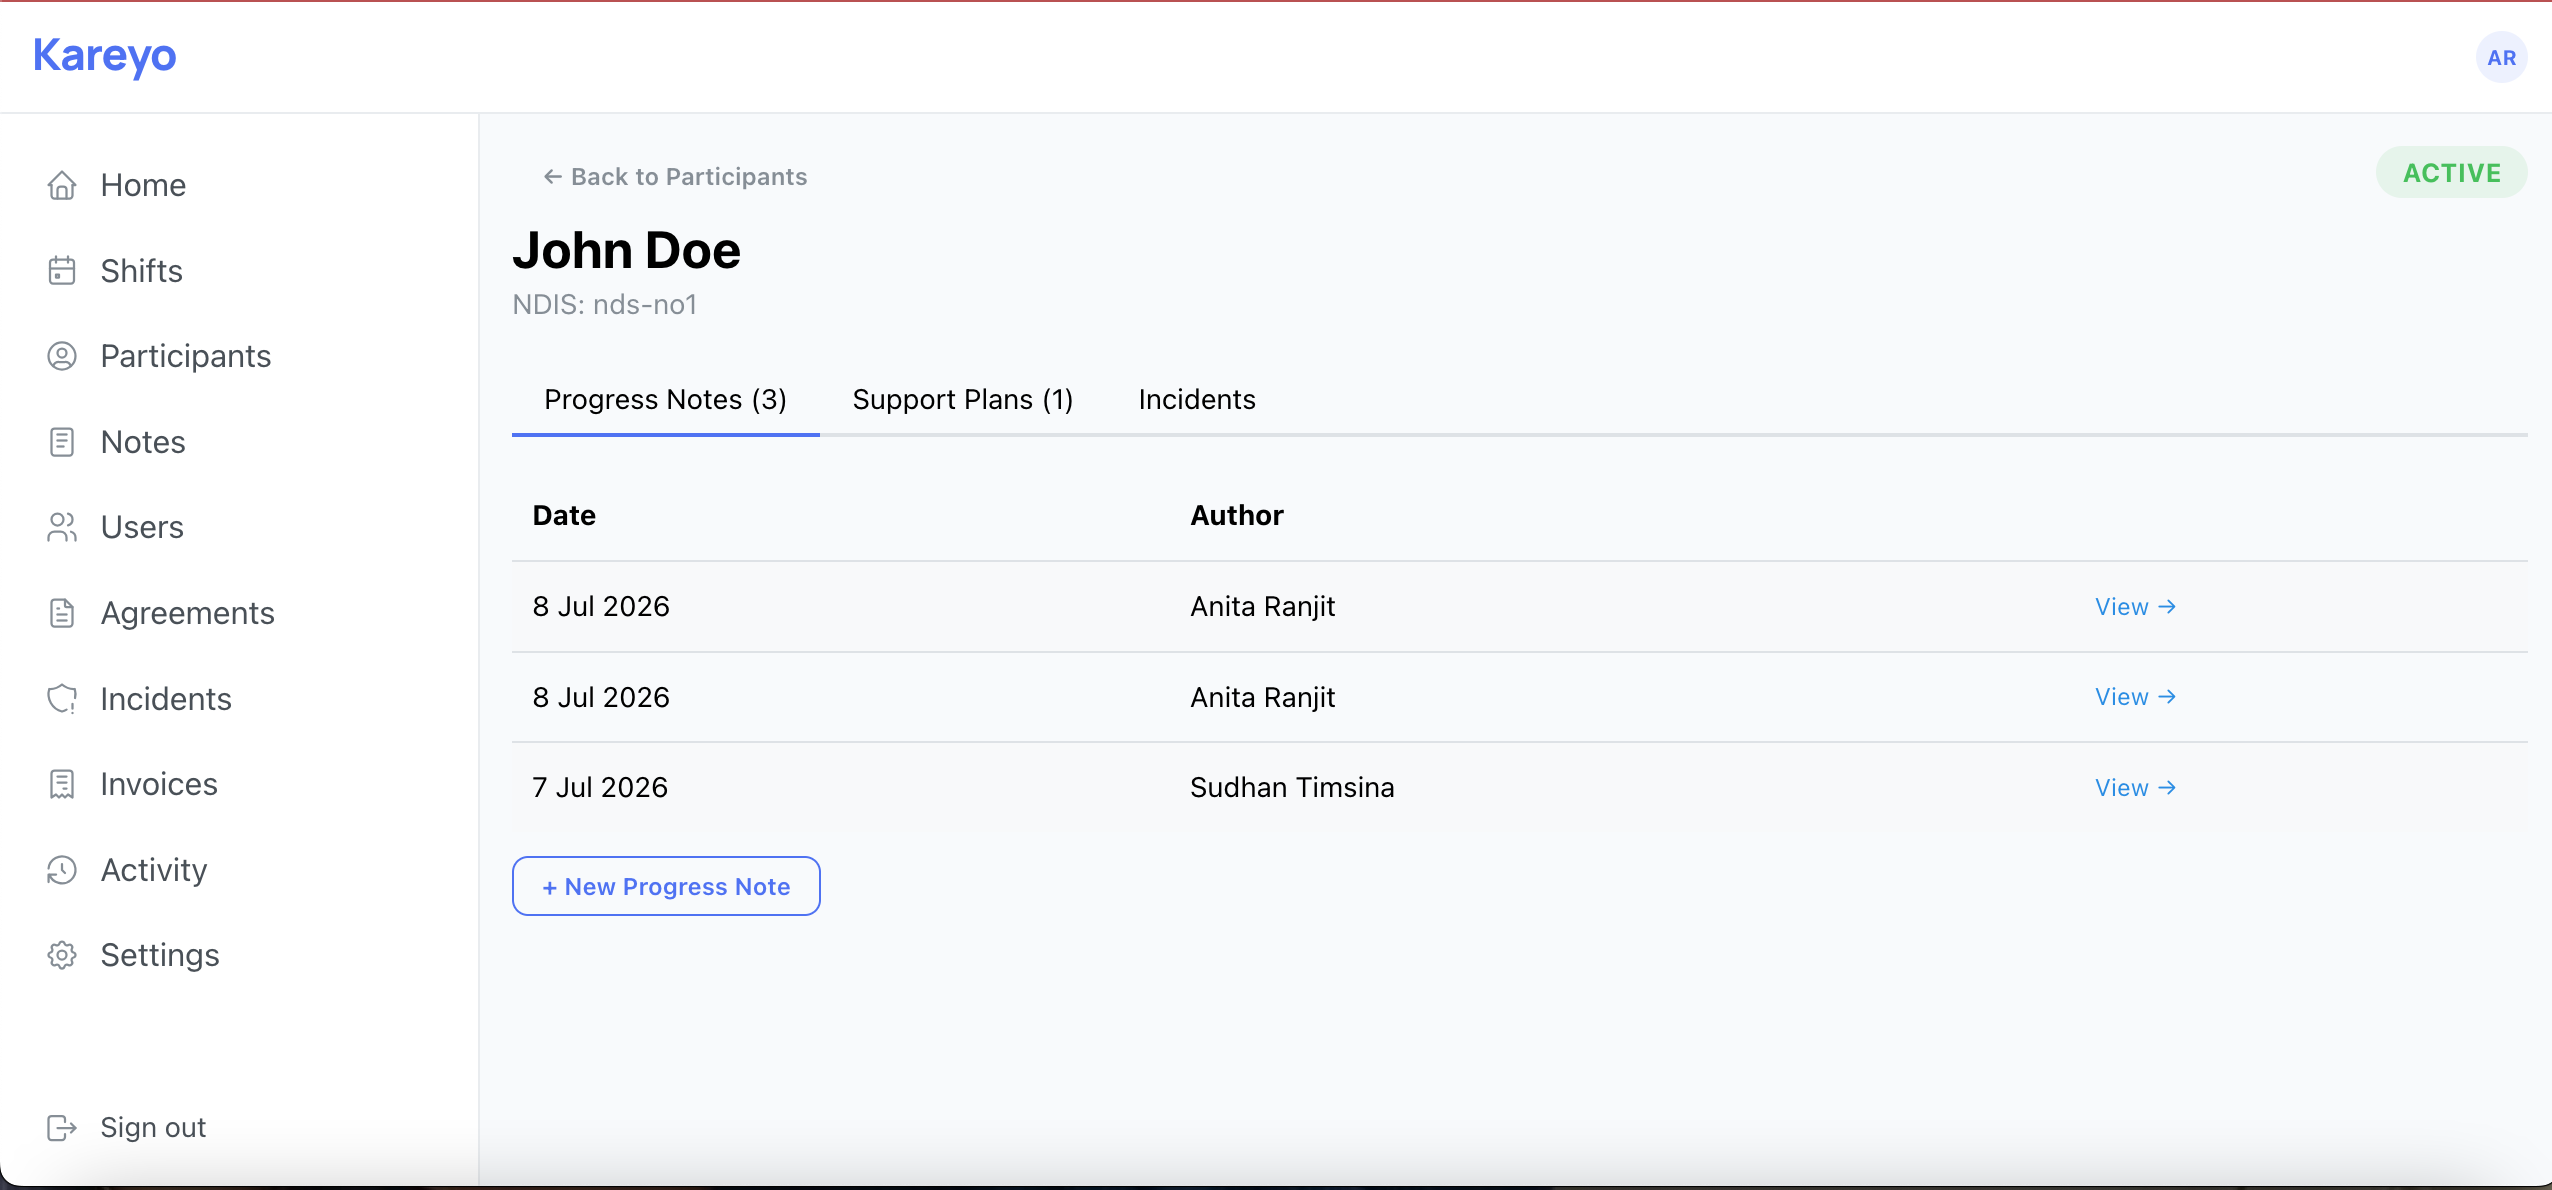The height and width of the screenshot is (1190, 2552).
Task: Click the Users people icon
Action: point(62,527)
